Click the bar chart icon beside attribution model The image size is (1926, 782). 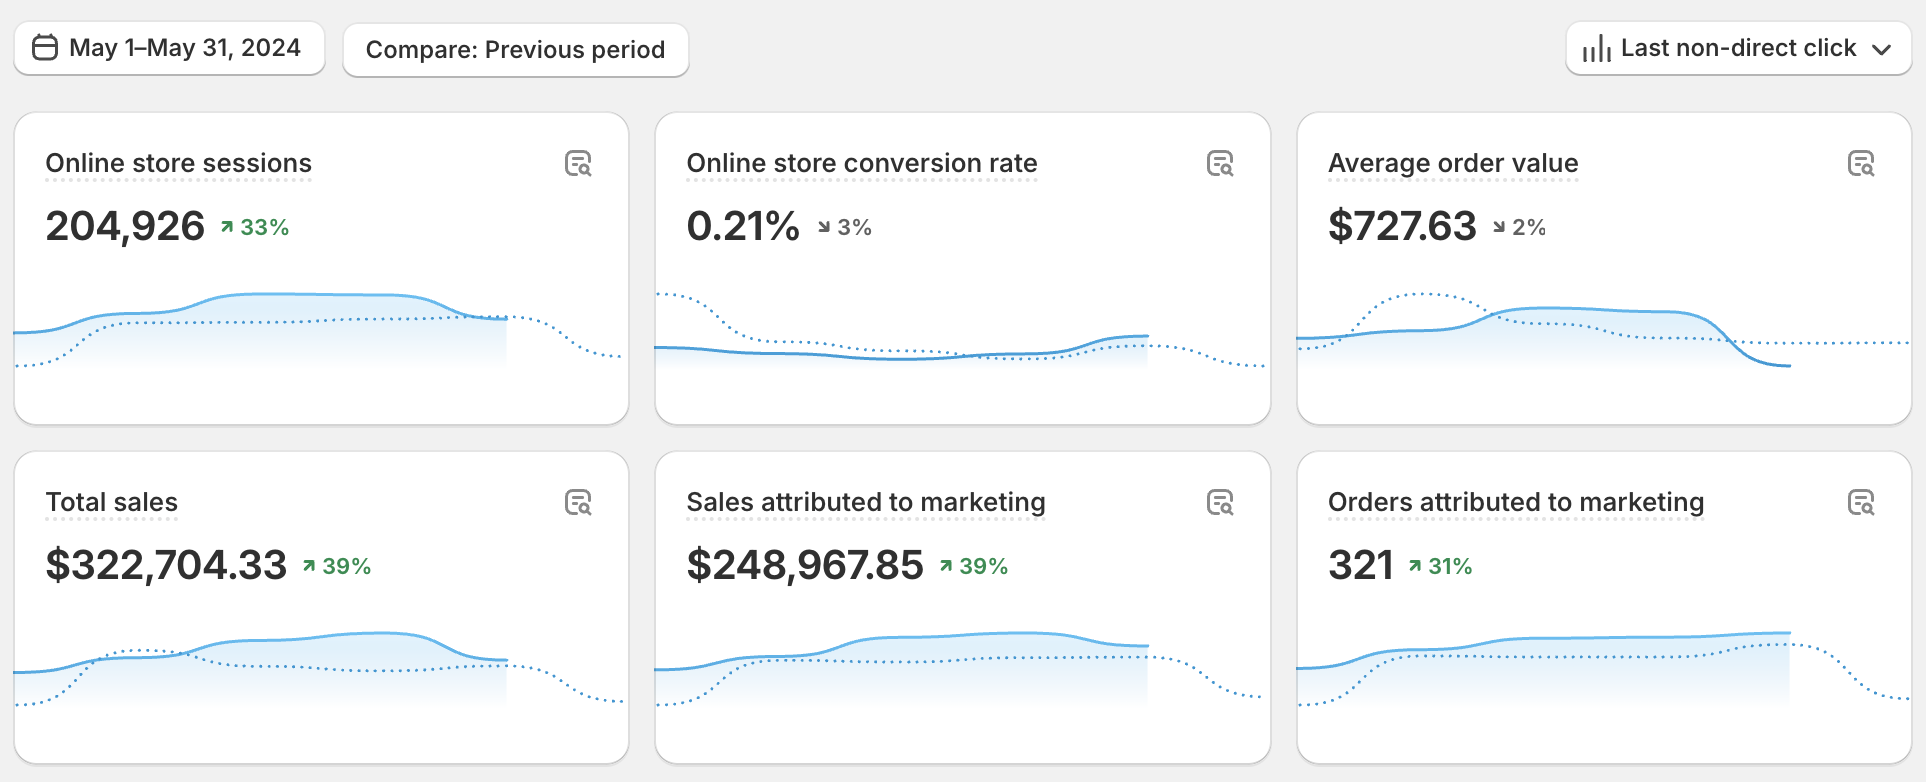pos(1596,49)
